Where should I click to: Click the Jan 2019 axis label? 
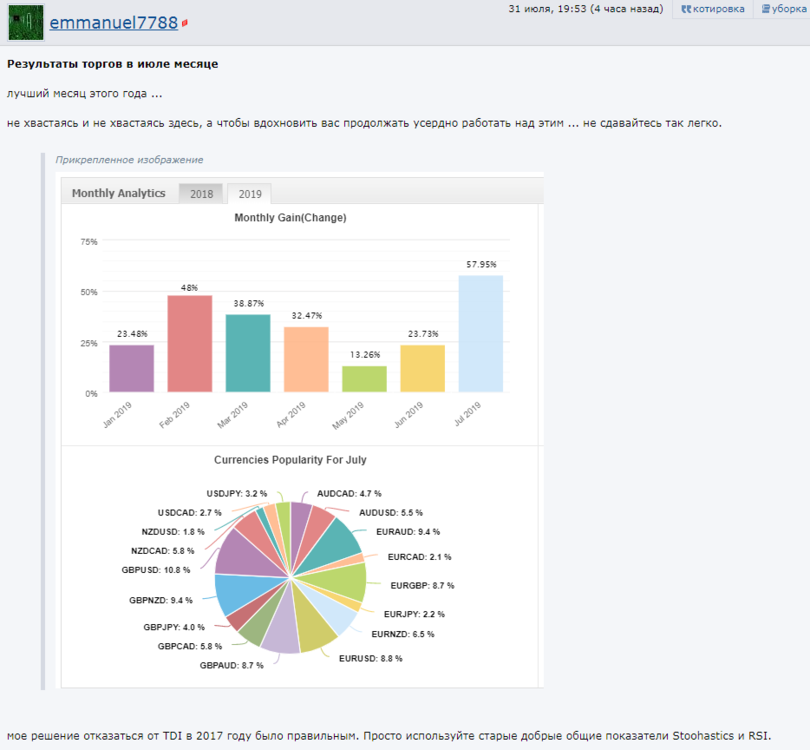[x=118, y=414]
